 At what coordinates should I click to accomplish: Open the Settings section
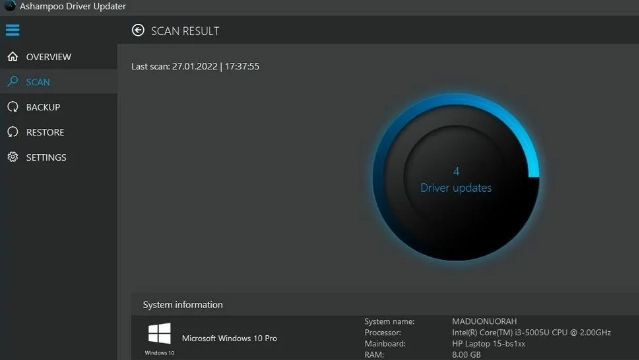tap(59, 157)
